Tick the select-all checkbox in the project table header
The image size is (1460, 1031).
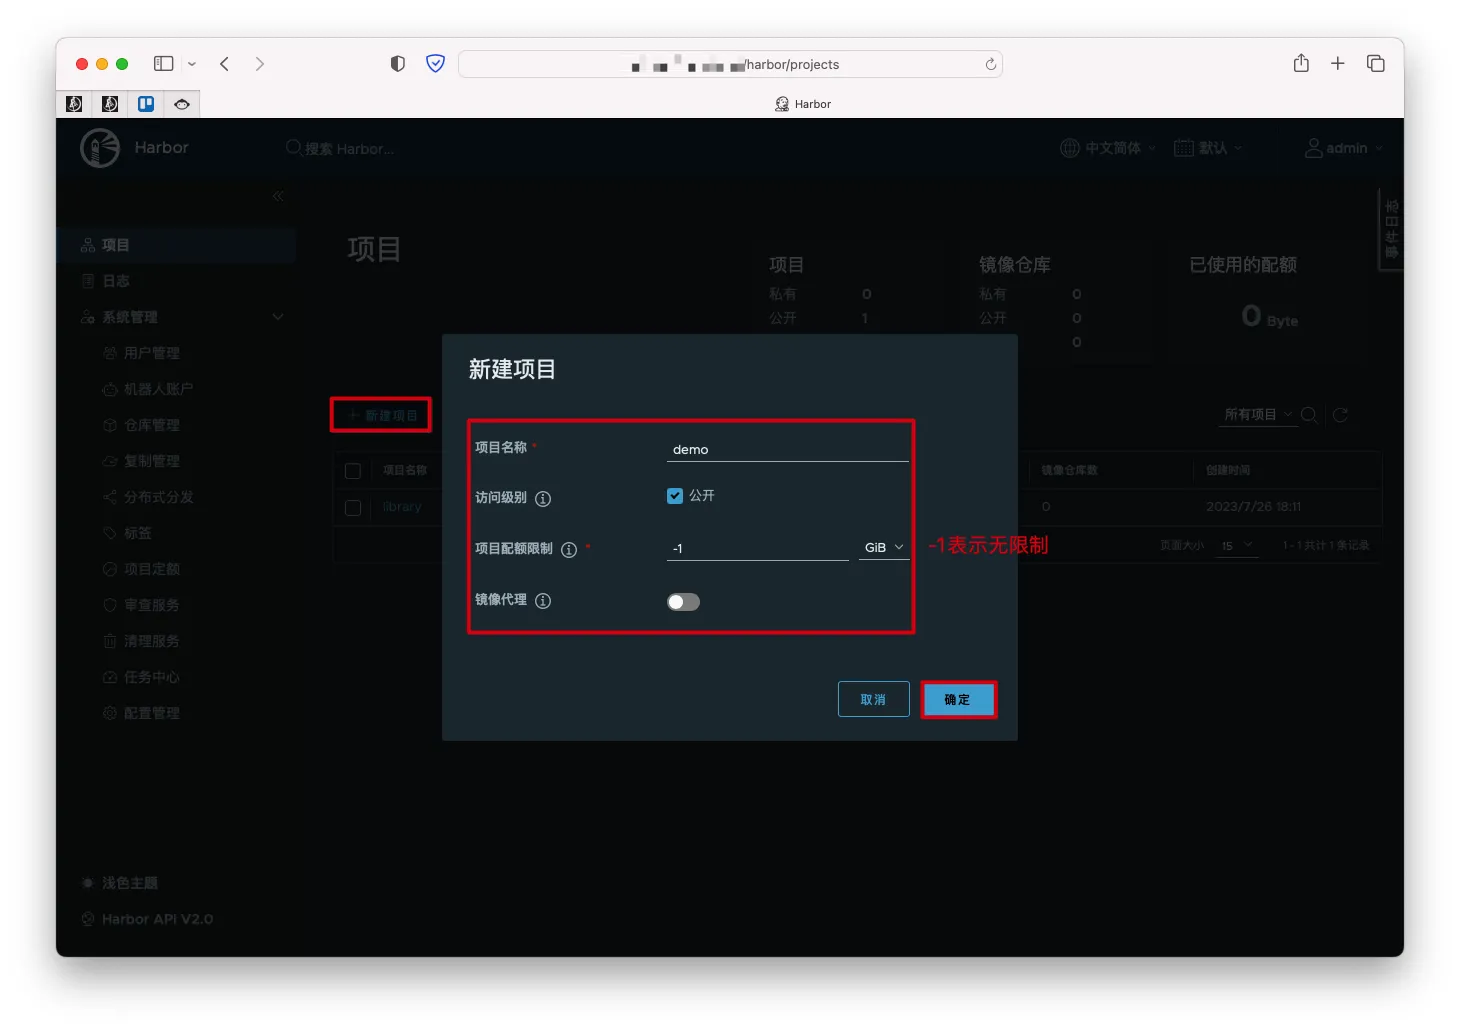353,471
